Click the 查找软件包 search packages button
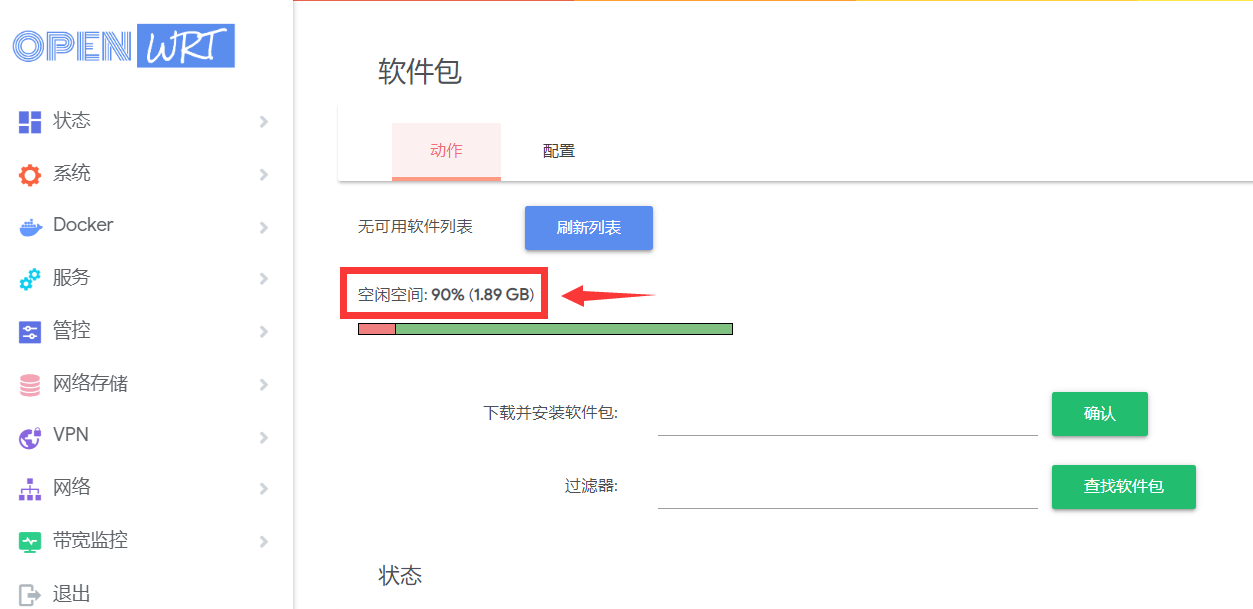This screenshot has height=609, width=1253. [x=1123, y=487]
